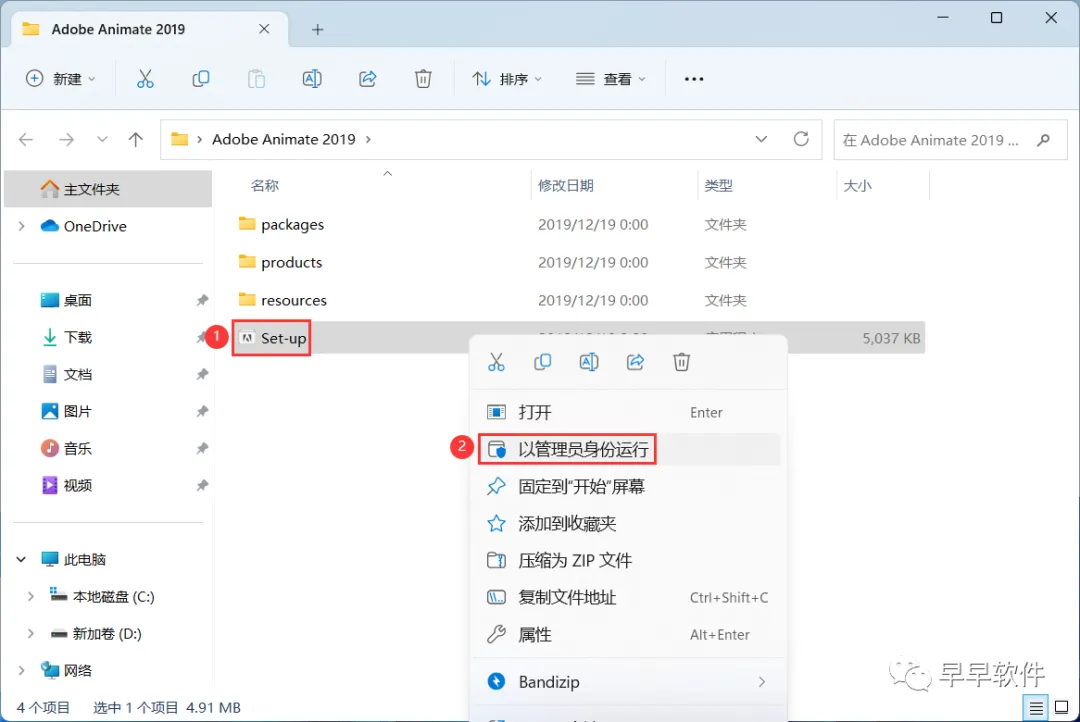The image size is (1080, 722).
Task: Click the Delete trash icon in the toolbar
Action: pyautogui.click(x=423, y=79)
